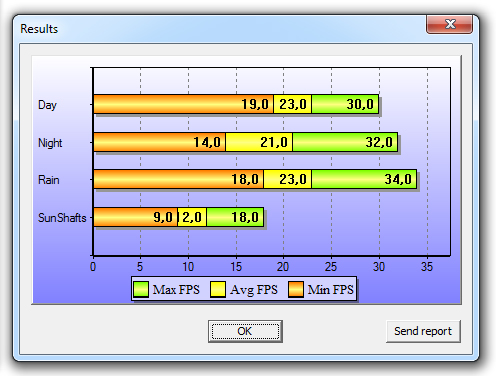Click the OK button
496x376 pixels.
point(245,331)
